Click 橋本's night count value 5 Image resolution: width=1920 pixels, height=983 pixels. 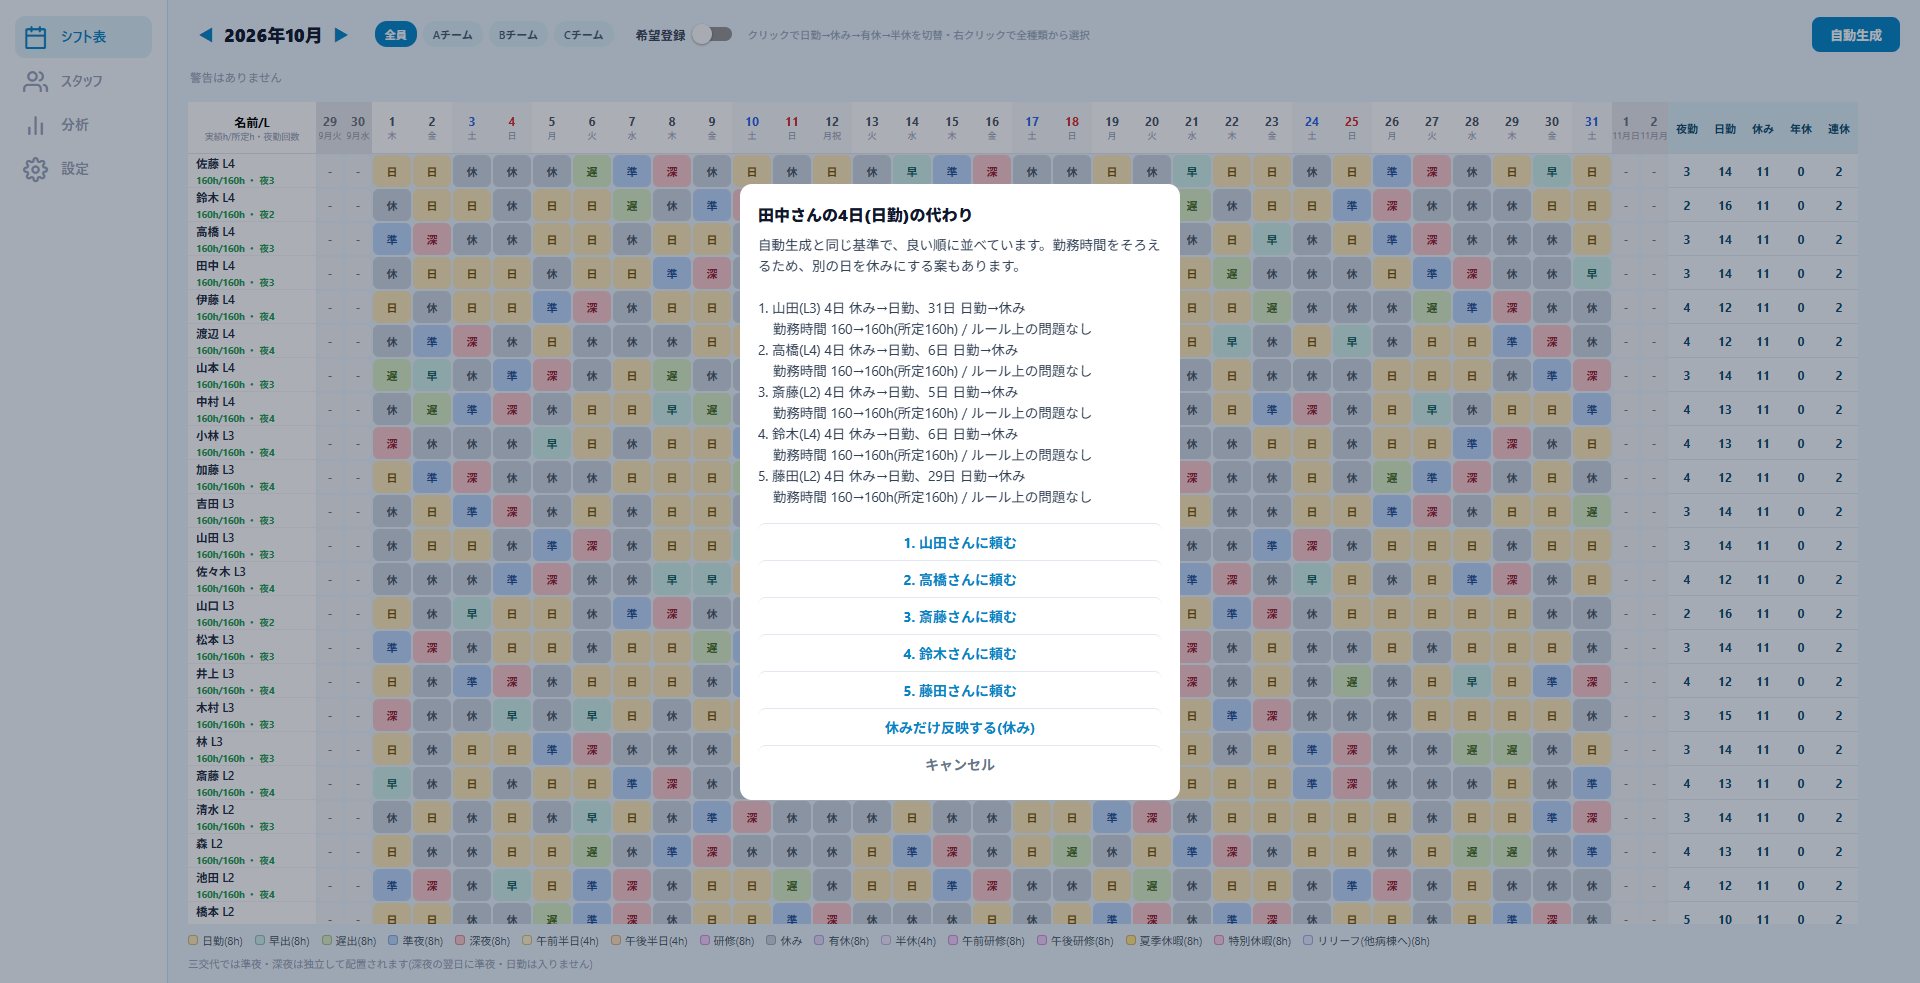point(1687,920)
